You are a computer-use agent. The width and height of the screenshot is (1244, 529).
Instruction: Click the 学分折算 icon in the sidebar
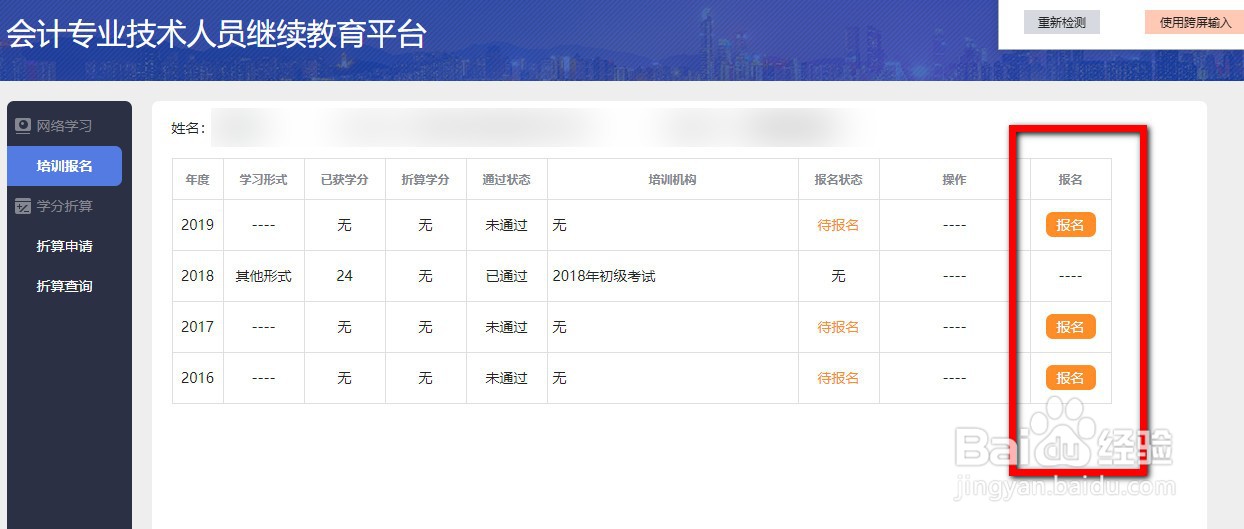pyautogui.click(x=22, y=206)
